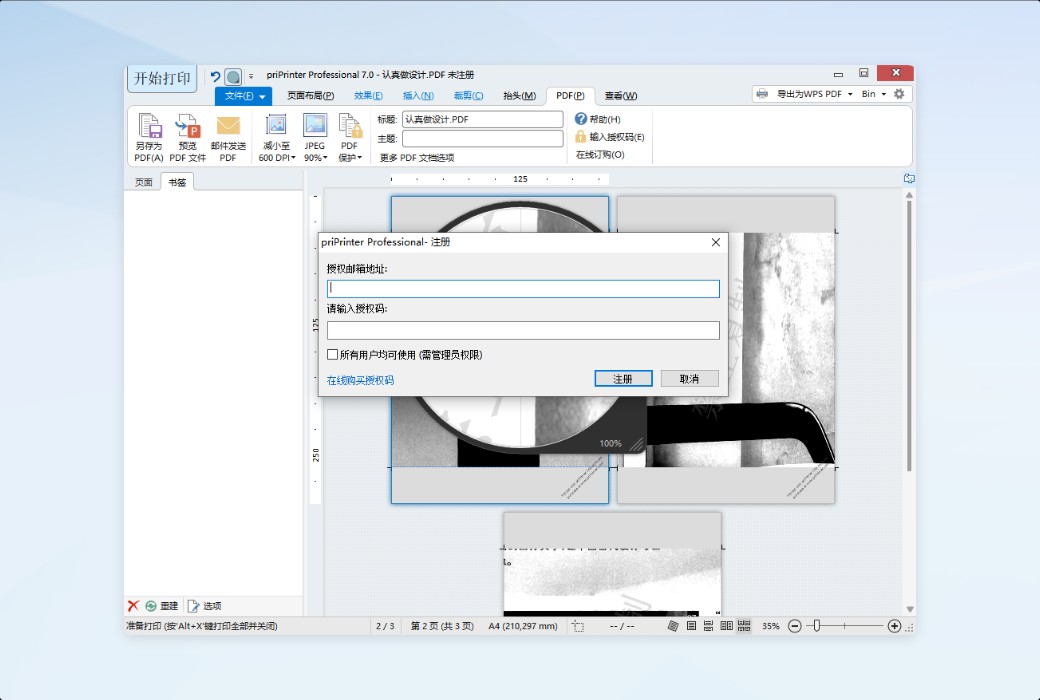The image size is (1040, 700).
Task: Click the zoom slider handle
Action: tap(817, 626)
